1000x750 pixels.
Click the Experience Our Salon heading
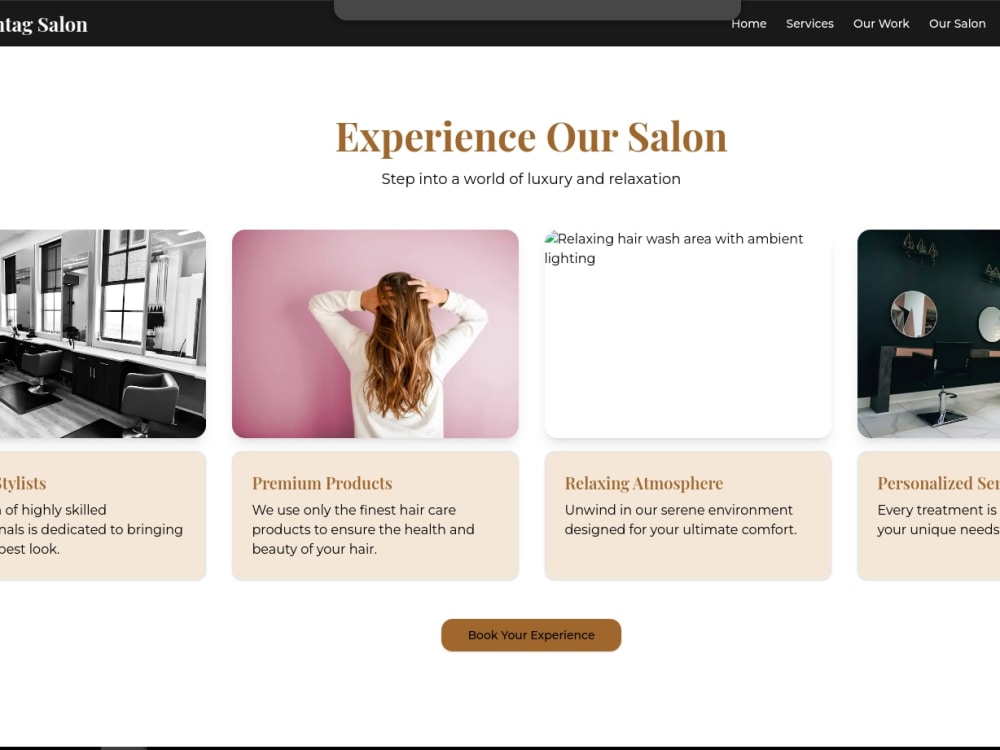pos(531,136)
